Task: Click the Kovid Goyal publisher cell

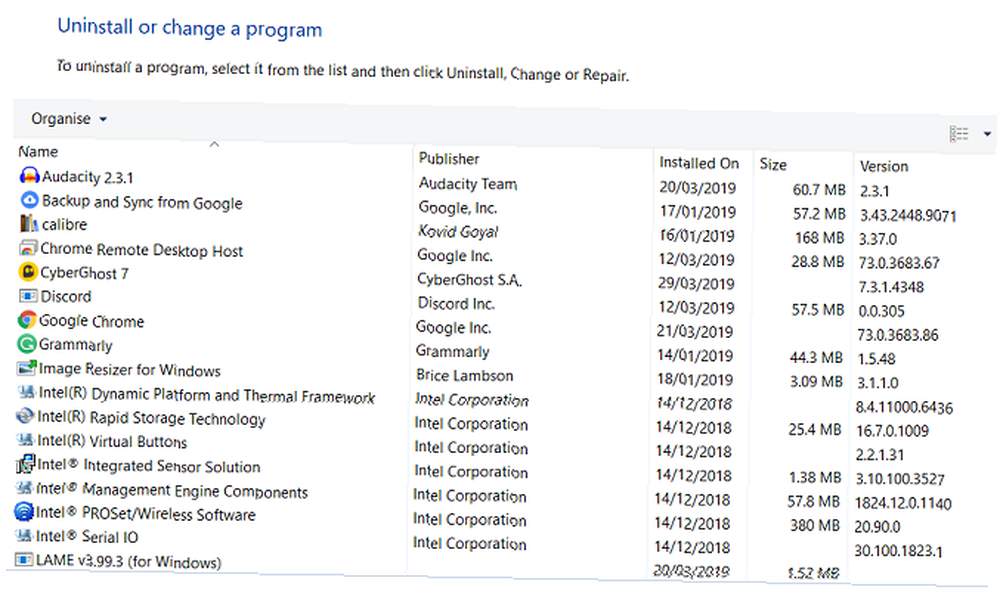Action: (458, 232)
